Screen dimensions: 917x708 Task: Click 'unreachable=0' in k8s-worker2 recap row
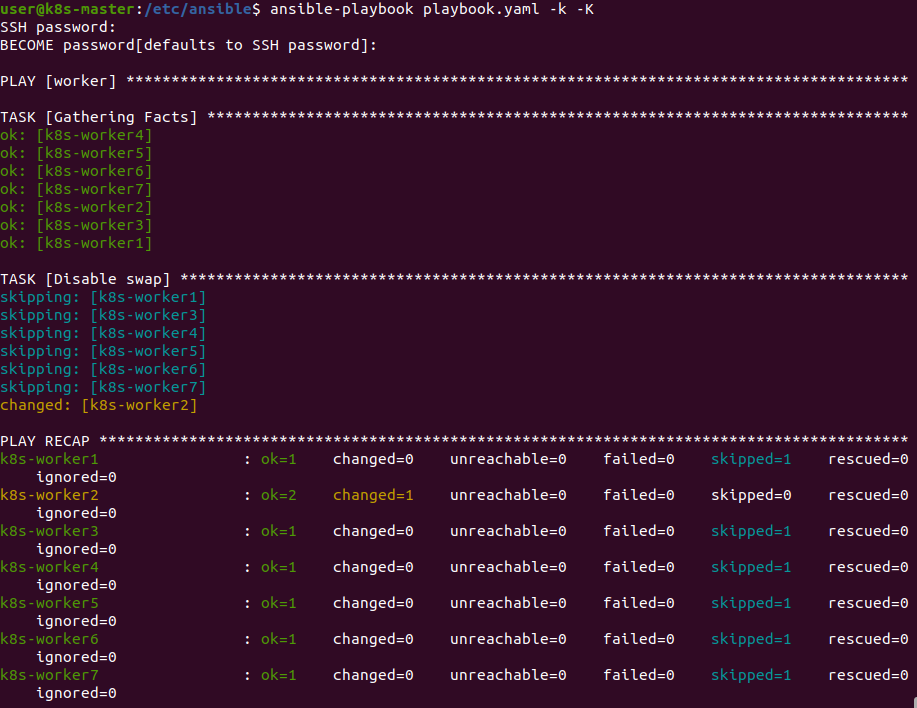coord(508,495)
